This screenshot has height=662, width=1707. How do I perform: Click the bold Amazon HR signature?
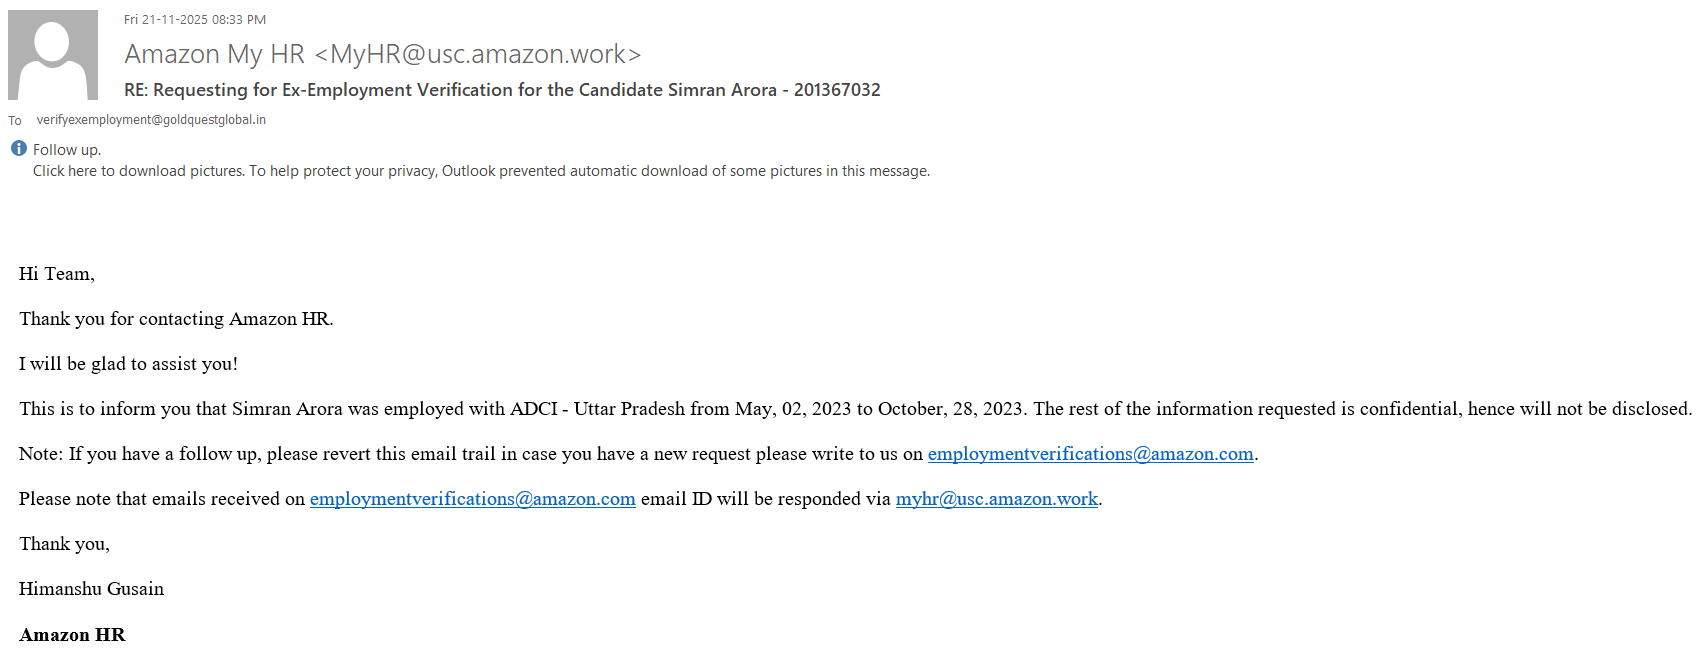pos(72,635)
